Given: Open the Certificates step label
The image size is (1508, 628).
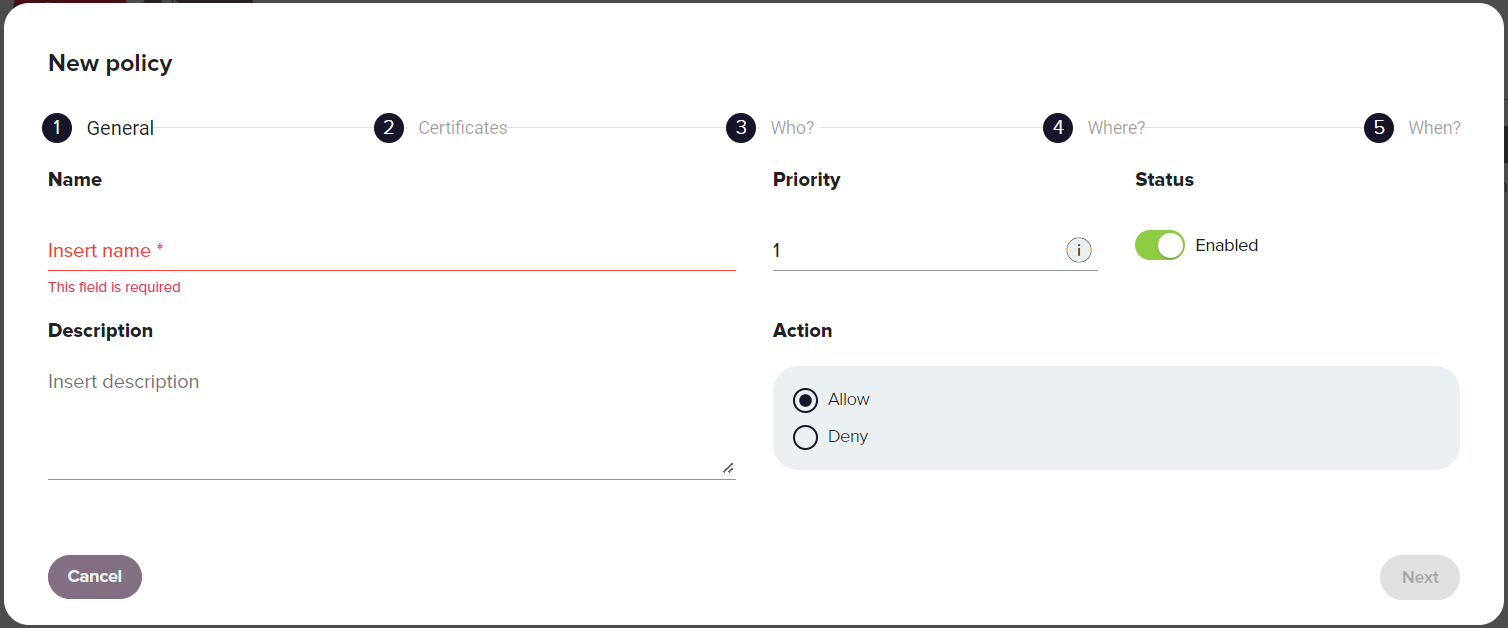Looking at the screenshot, I should (x=463, y=128).
